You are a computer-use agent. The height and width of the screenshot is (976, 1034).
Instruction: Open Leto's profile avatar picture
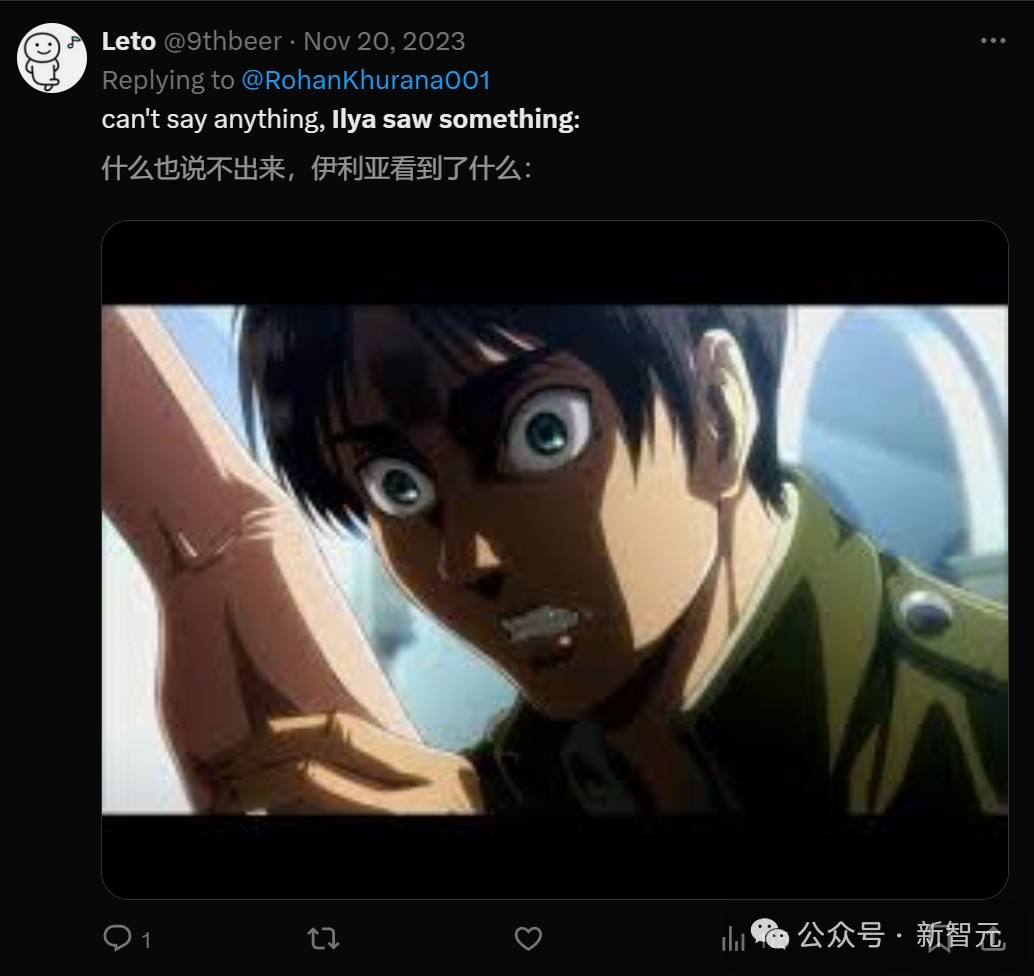(x=51, y=58)
